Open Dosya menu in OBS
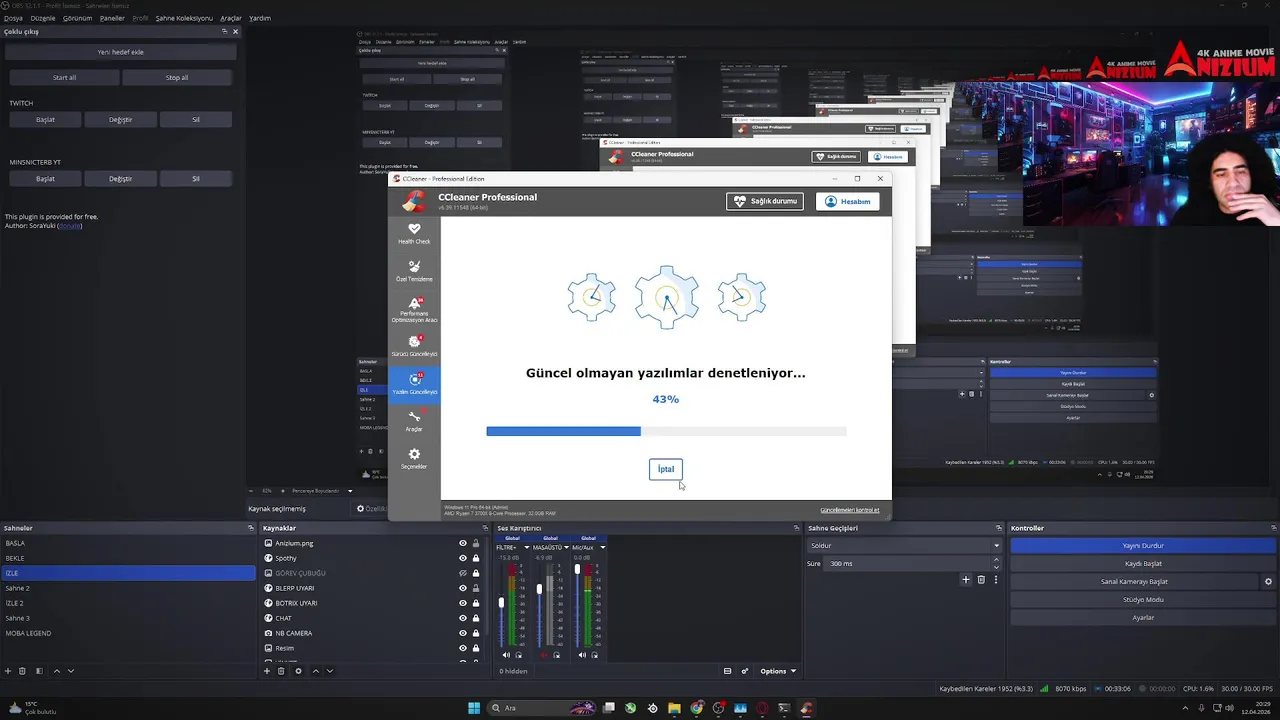 (13, 18)
